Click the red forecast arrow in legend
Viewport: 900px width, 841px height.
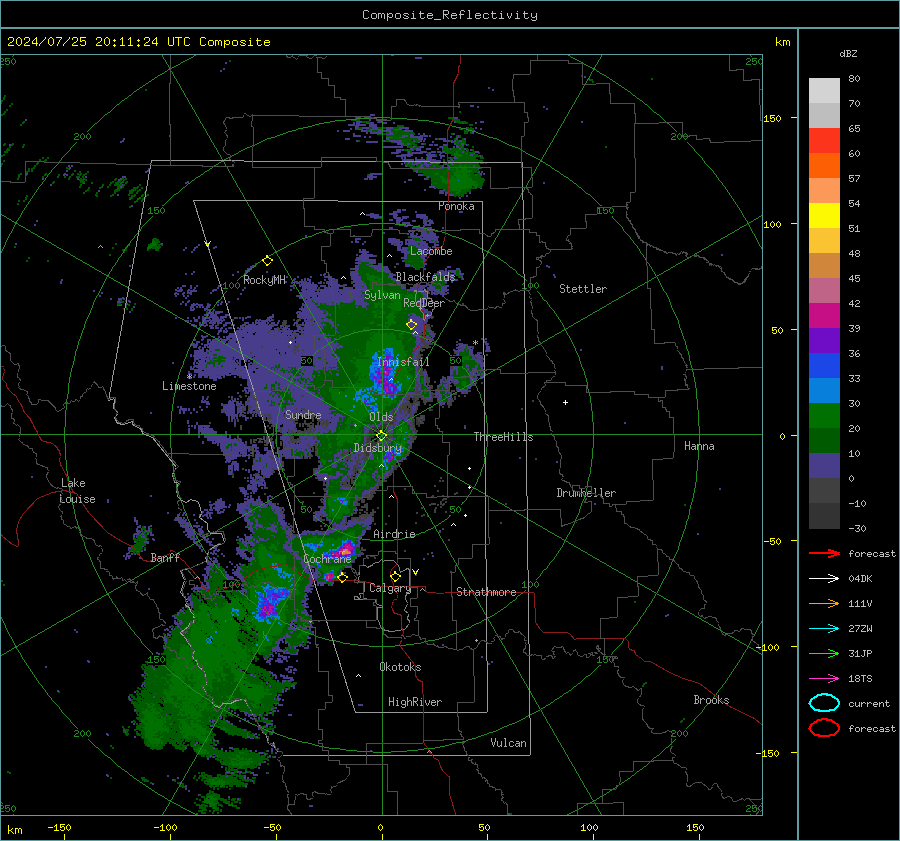824,553
